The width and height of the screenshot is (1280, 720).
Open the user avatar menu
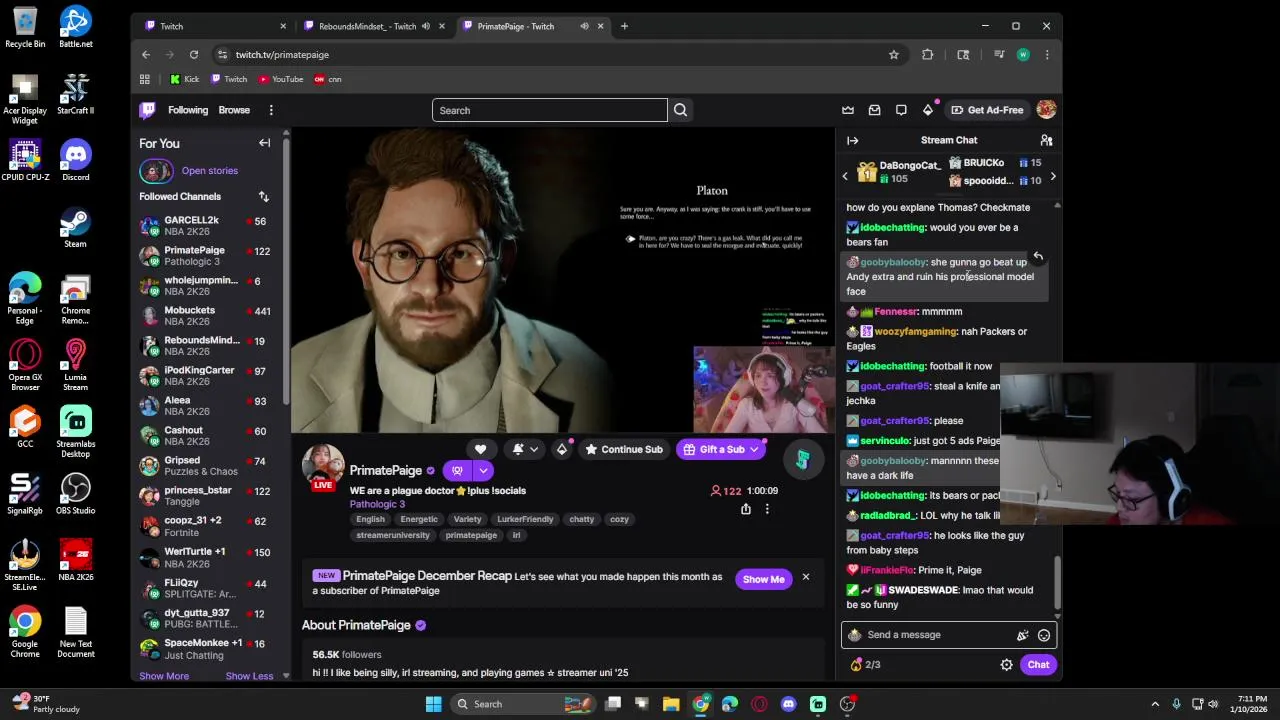1046,110
